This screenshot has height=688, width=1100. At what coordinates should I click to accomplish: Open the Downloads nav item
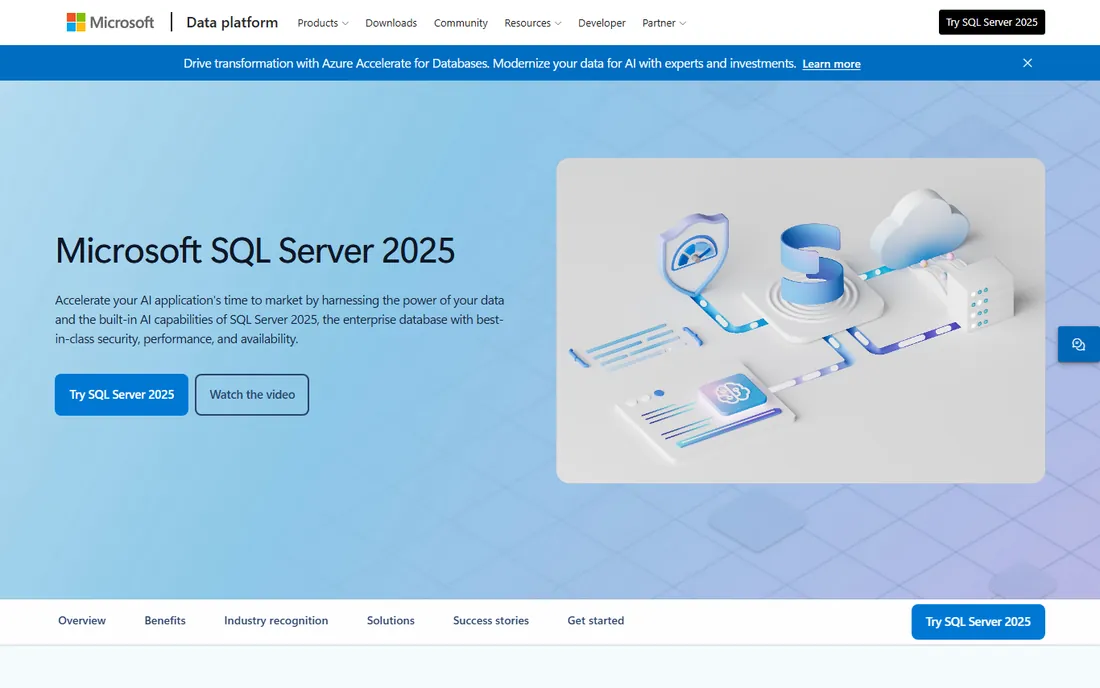[391, 23]
